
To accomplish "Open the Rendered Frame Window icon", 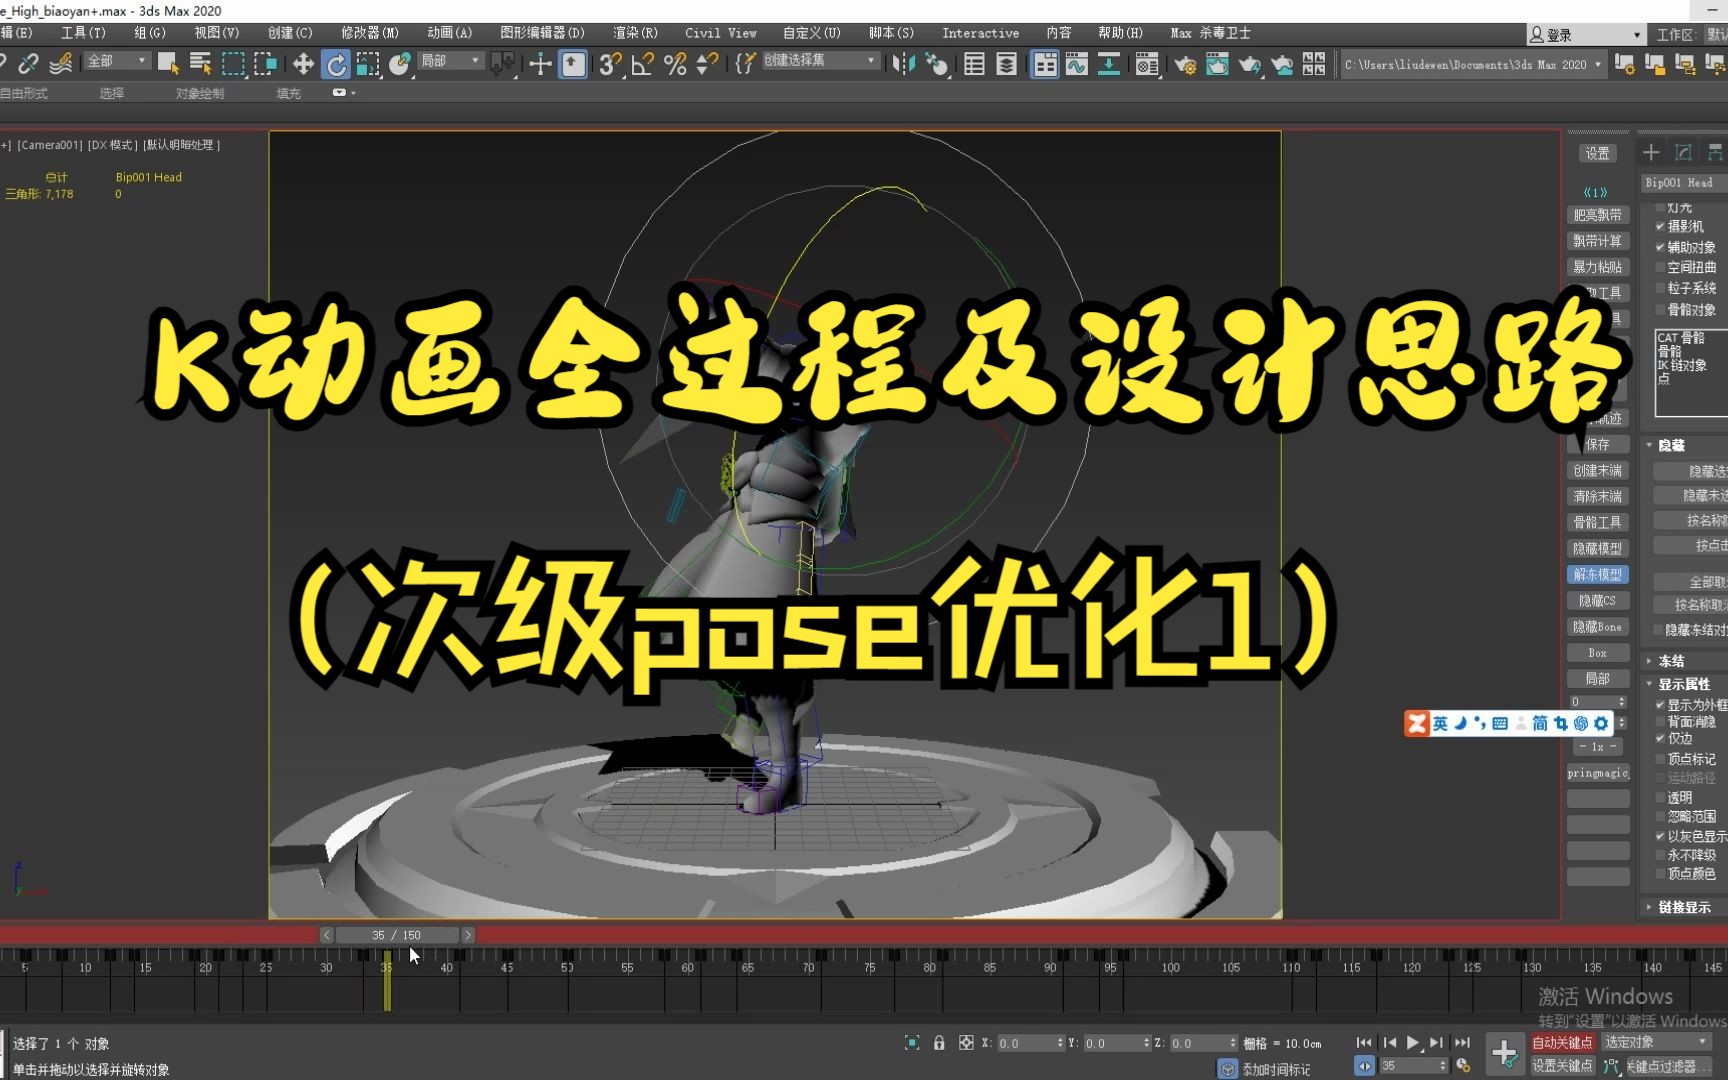I will pyautogui.click(x=1217, y=64).
